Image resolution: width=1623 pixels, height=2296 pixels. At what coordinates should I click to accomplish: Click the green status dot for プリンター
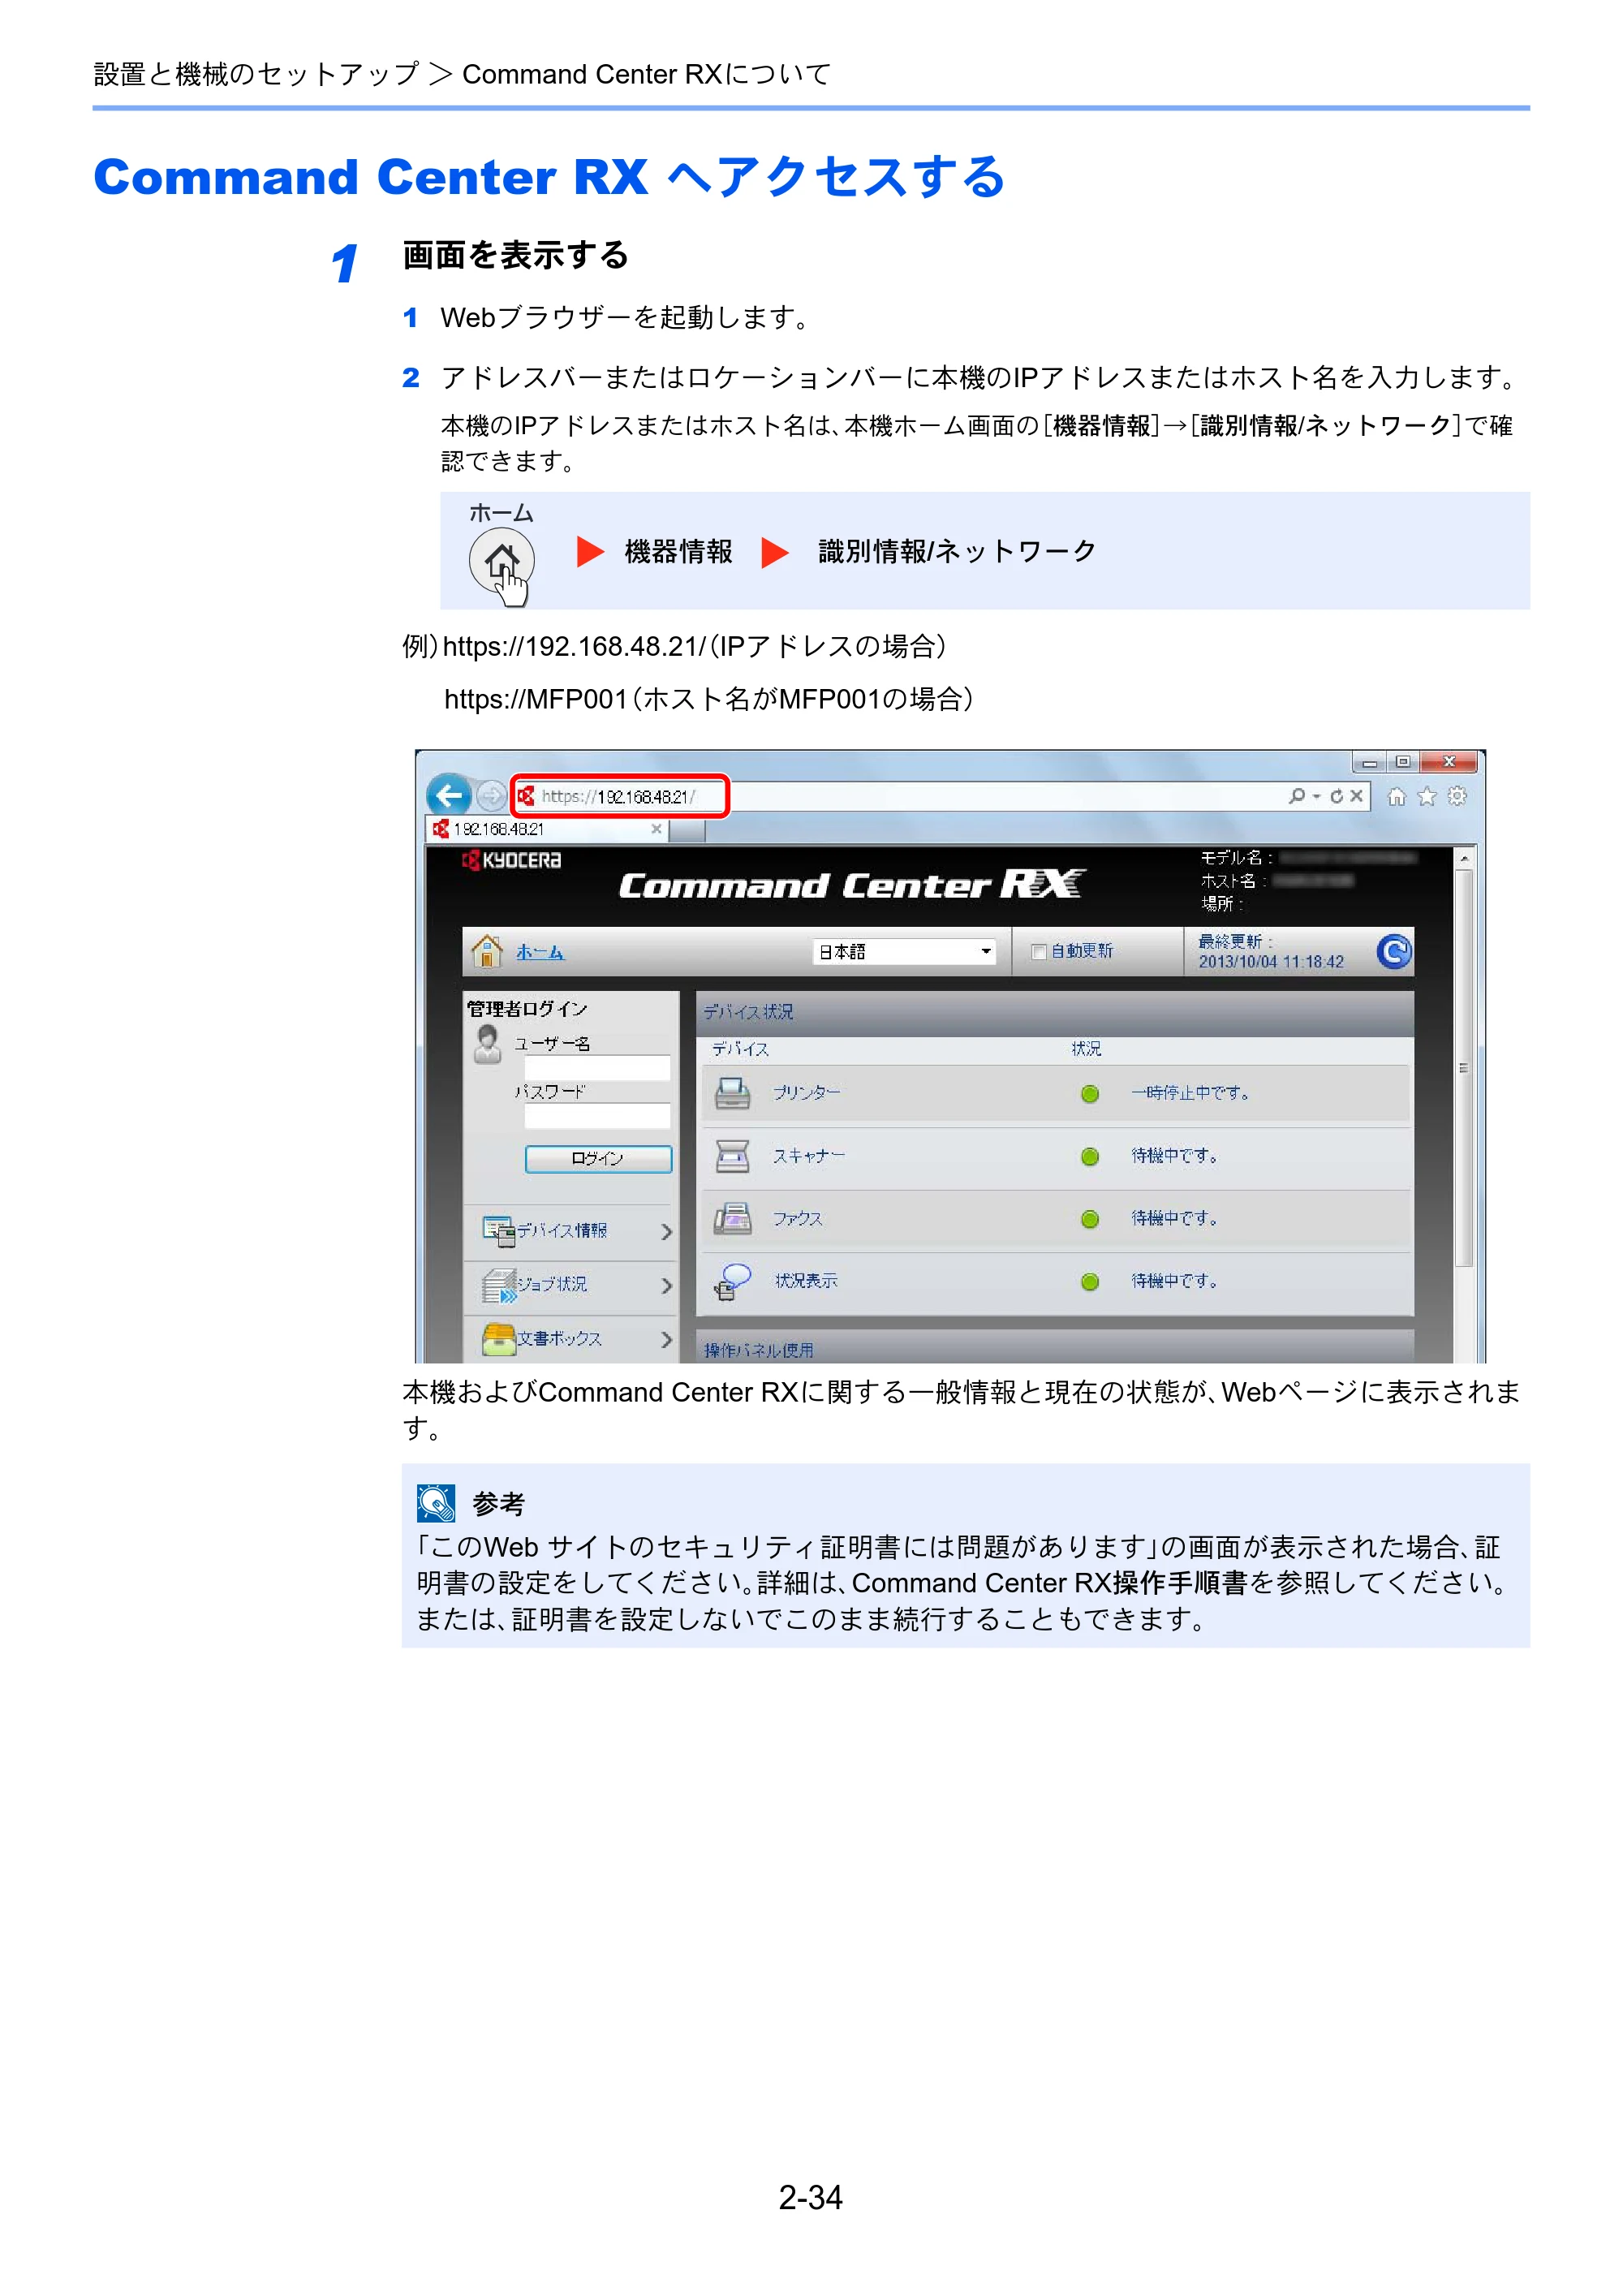(x=1090, y=1094)
